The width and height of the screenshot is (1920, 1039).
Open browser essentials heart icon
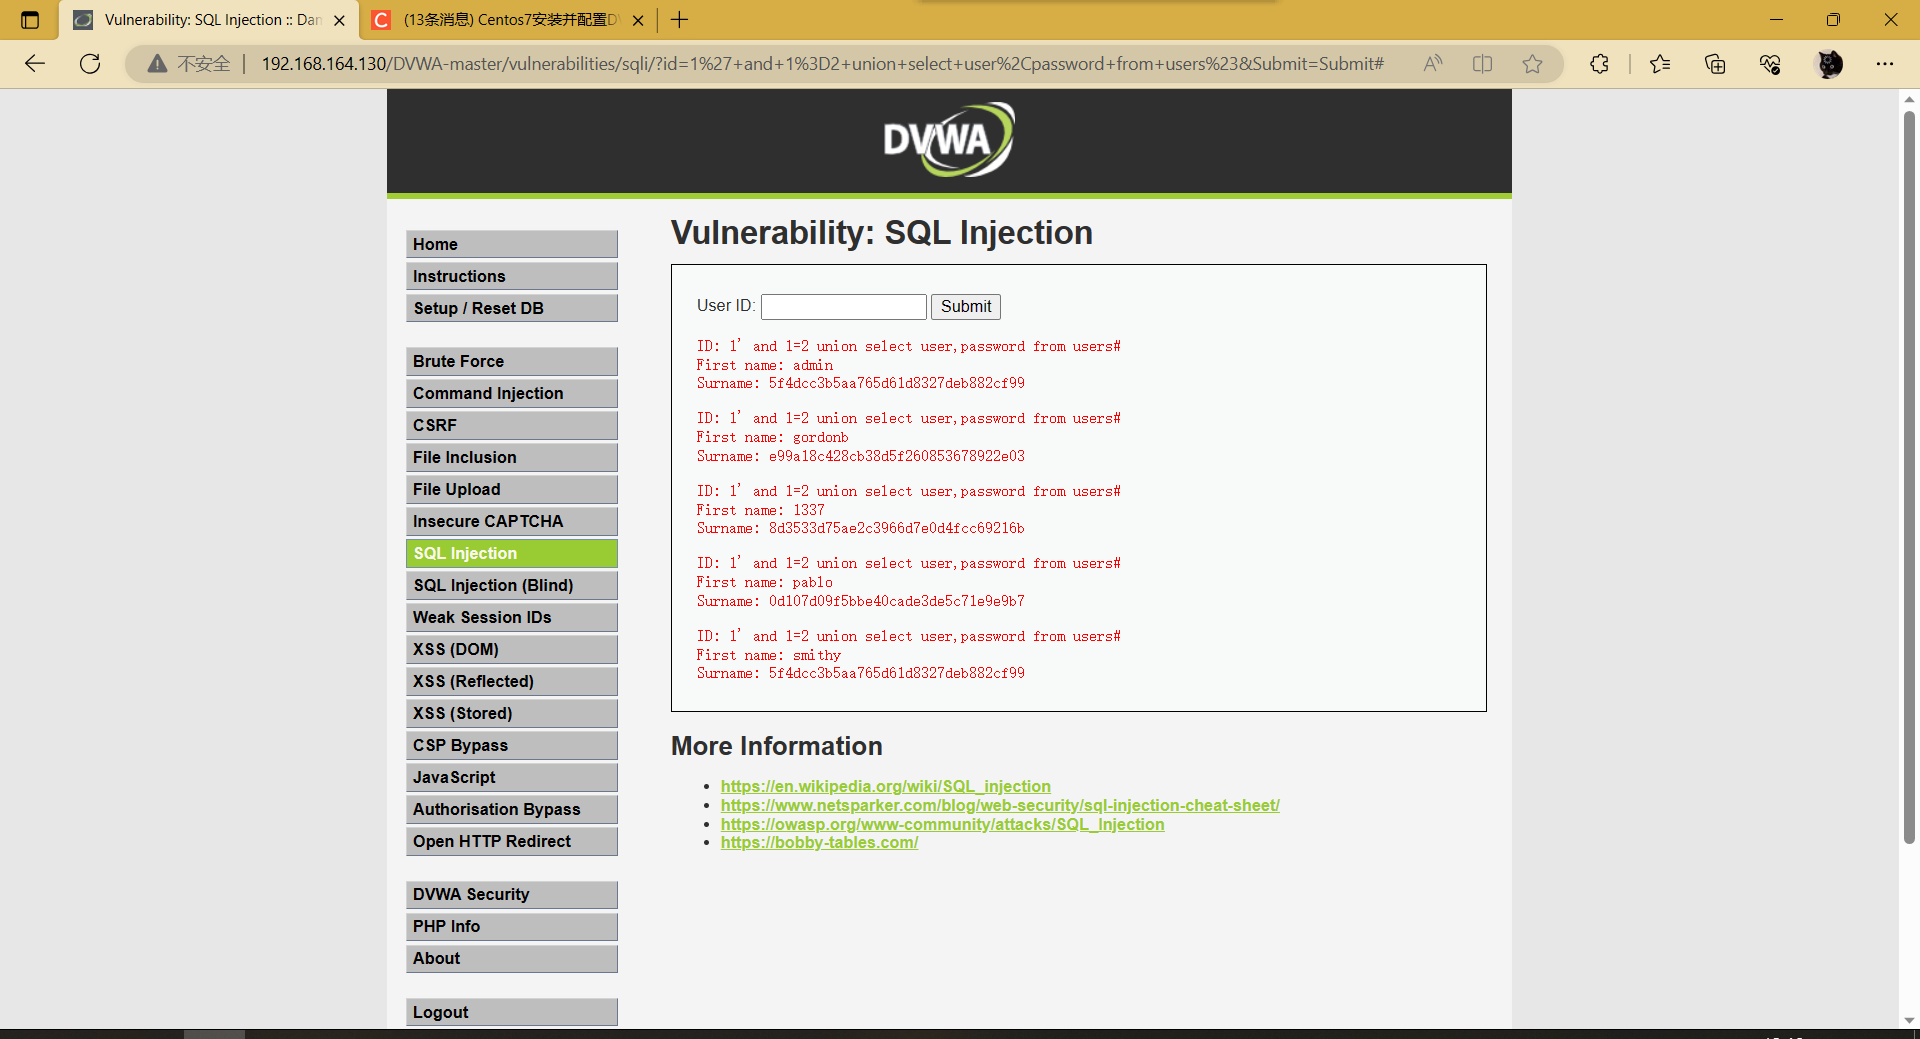(1770, 64)
